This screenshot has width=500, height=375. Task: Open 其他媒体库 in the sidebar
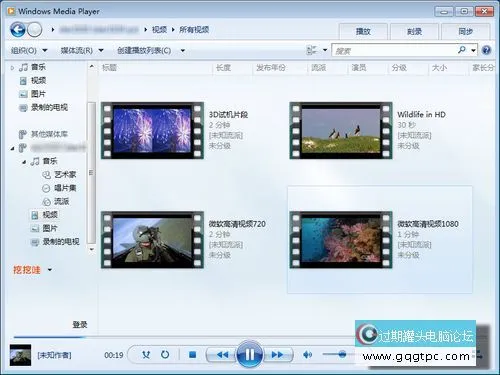(49, 134)
